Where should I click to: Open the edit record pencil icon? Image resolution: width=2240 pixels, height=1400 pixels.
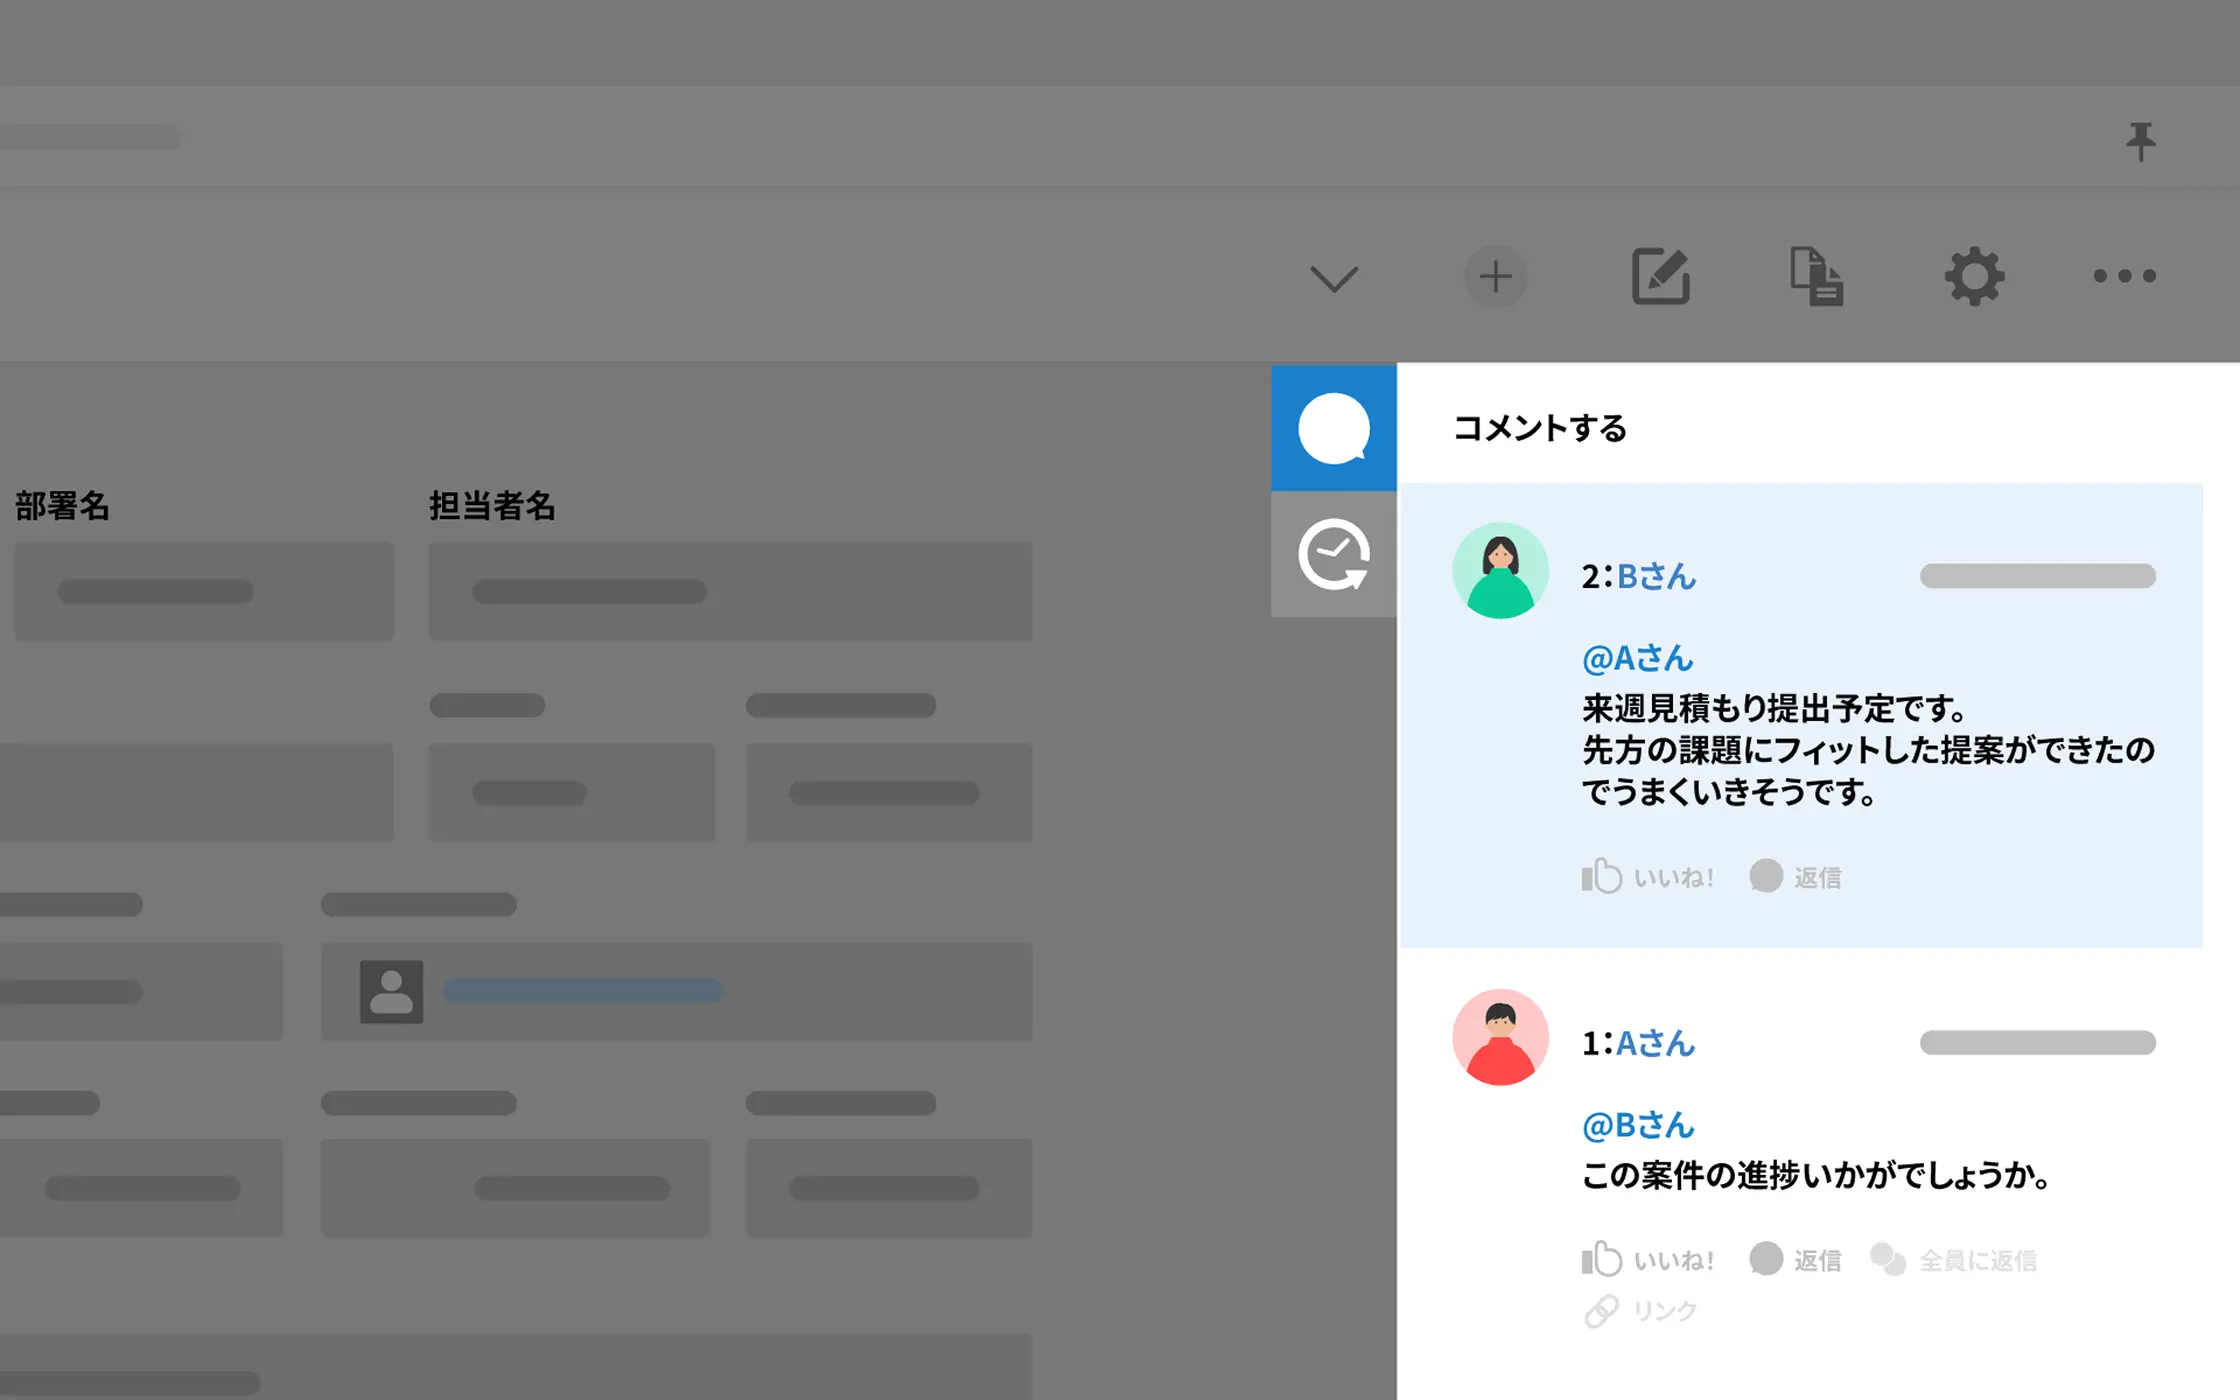(1660, 276)
